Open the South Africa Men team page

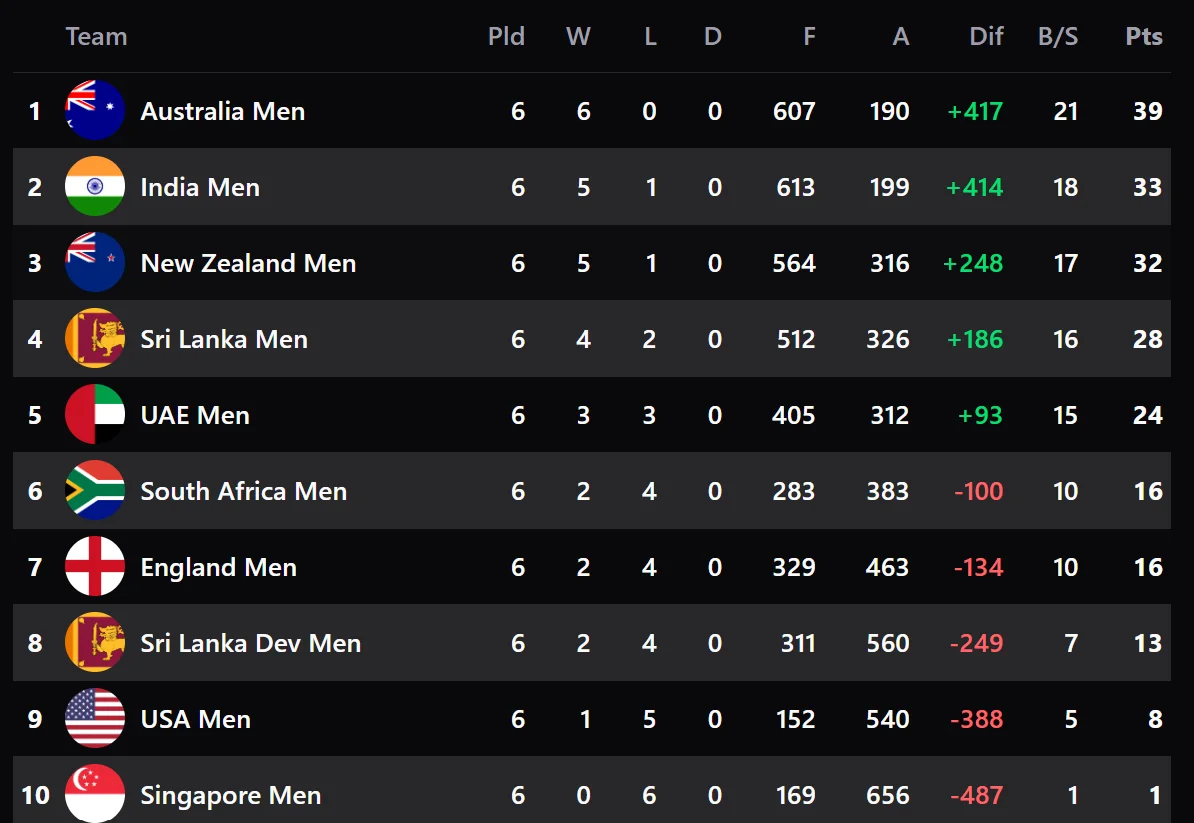[243, 491]
